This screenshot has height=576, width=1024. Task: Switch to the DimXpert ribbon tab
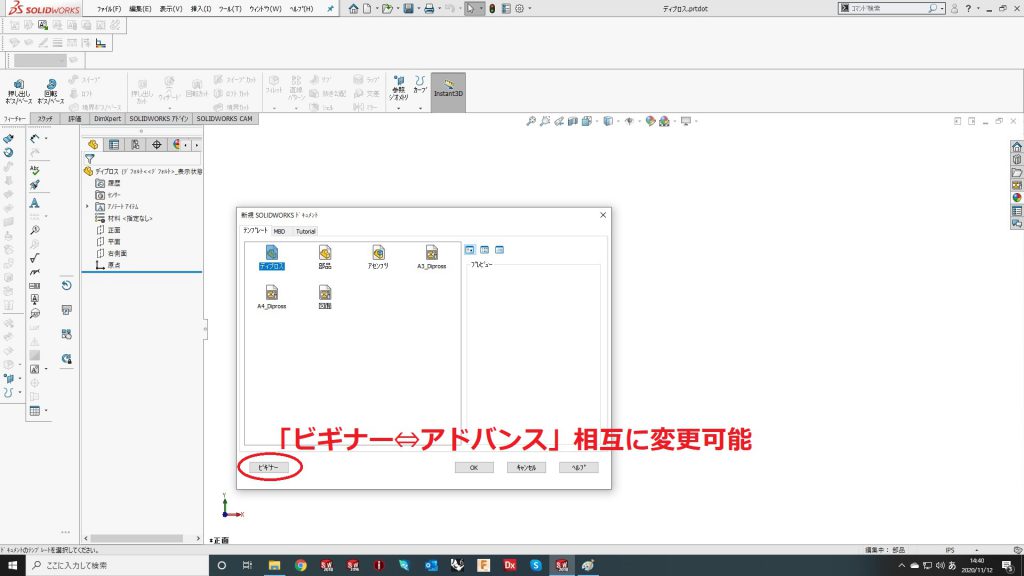(107, 119)
